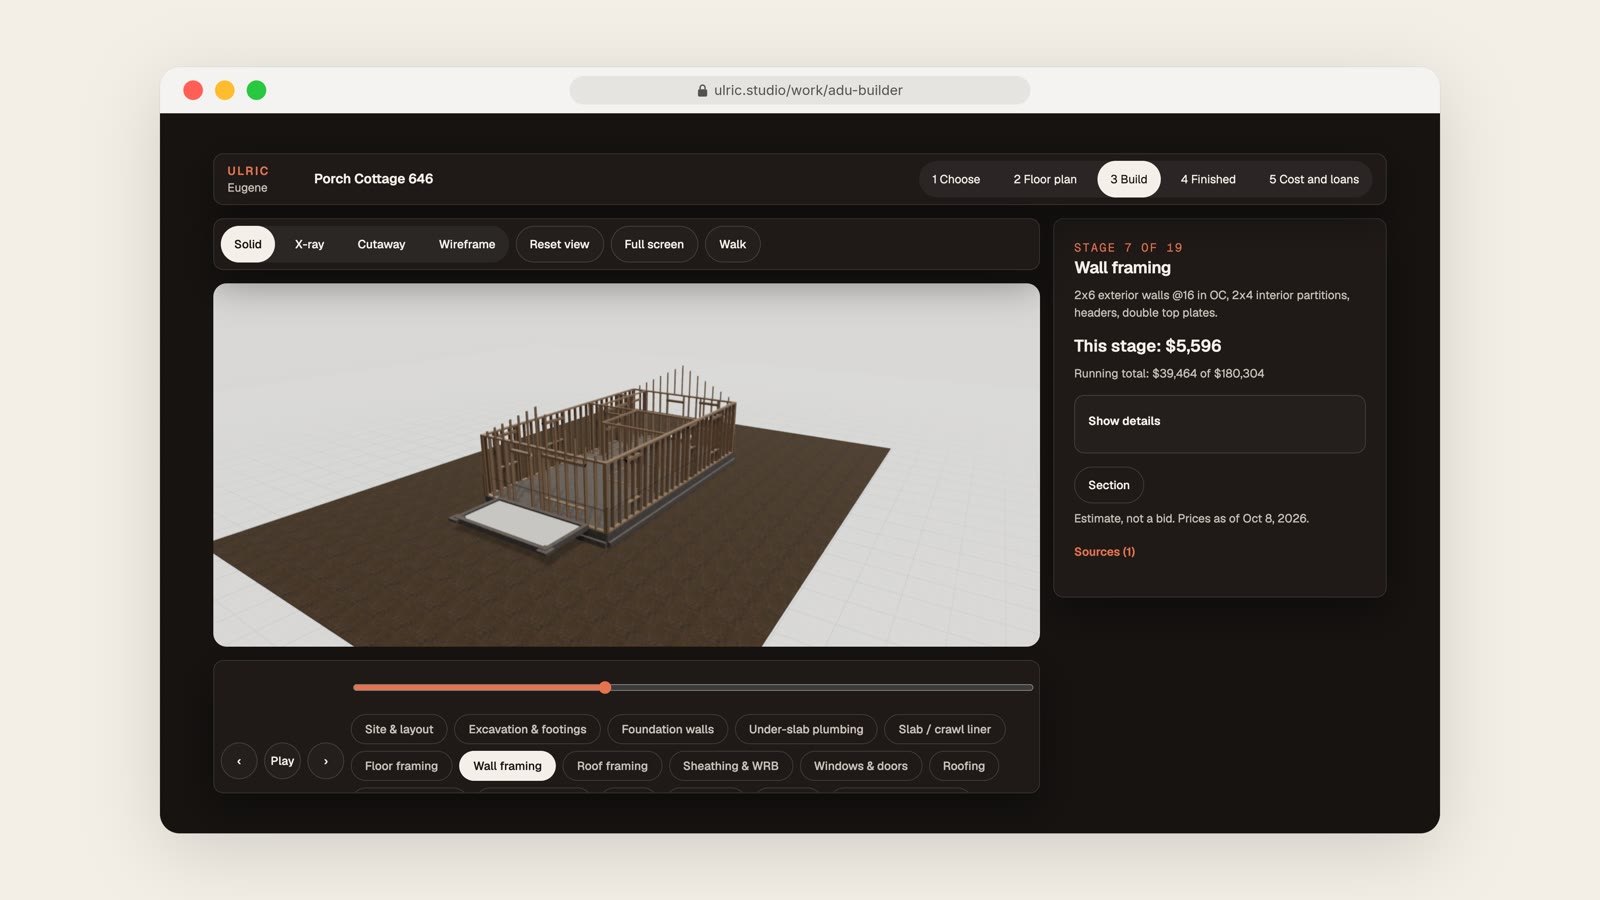This screenshot has height=900, width=1600.
Task: Jump to Foundation walls stage
Action: point(668,729)
